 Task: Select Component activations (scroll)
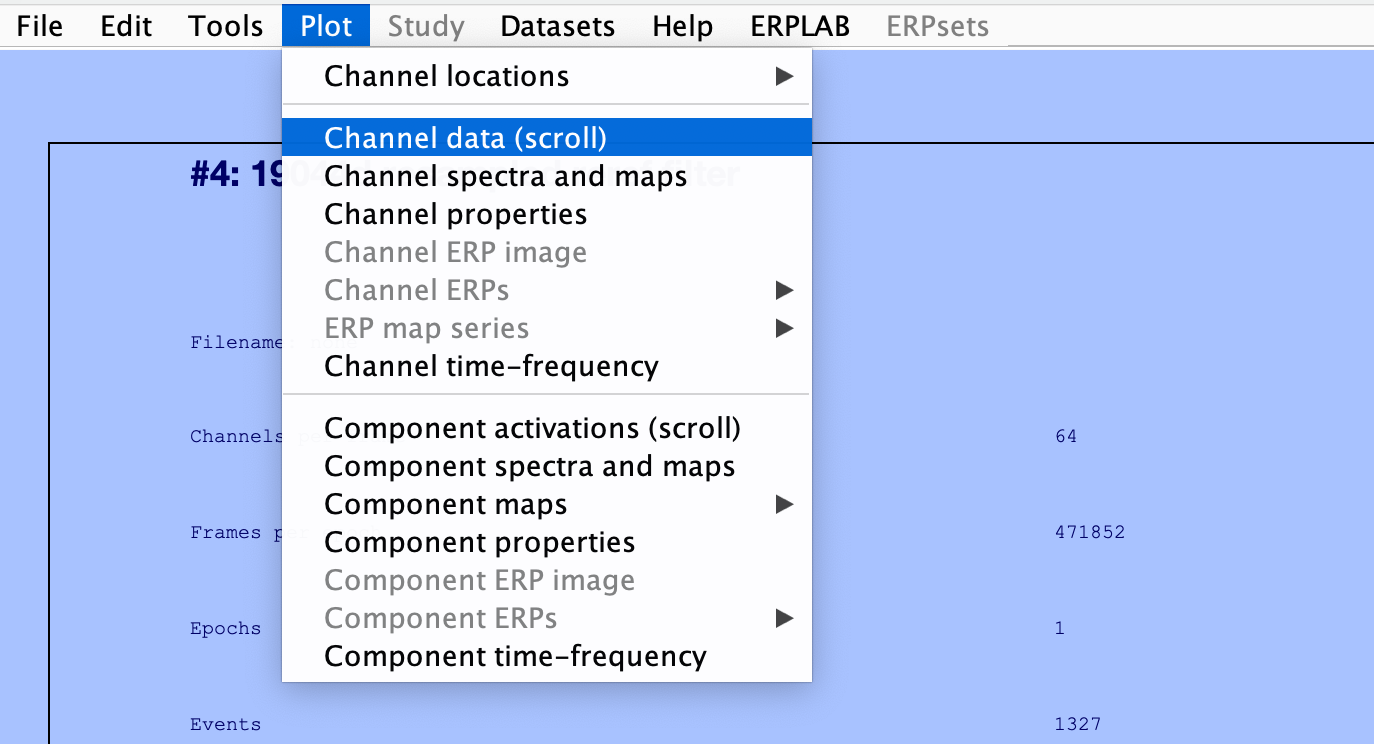pos(532,428)
